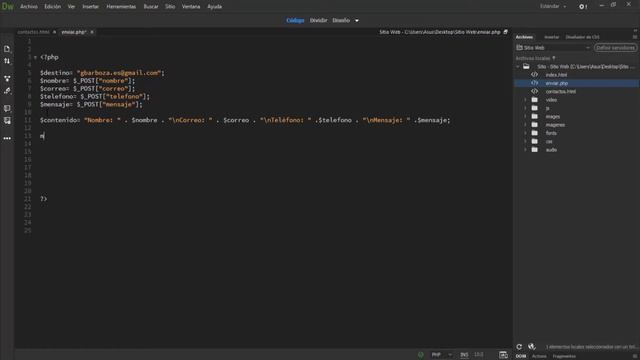This screenshot has width=640, height=360.
Task: Switch to the DOM panel tab
Action: 521,356
